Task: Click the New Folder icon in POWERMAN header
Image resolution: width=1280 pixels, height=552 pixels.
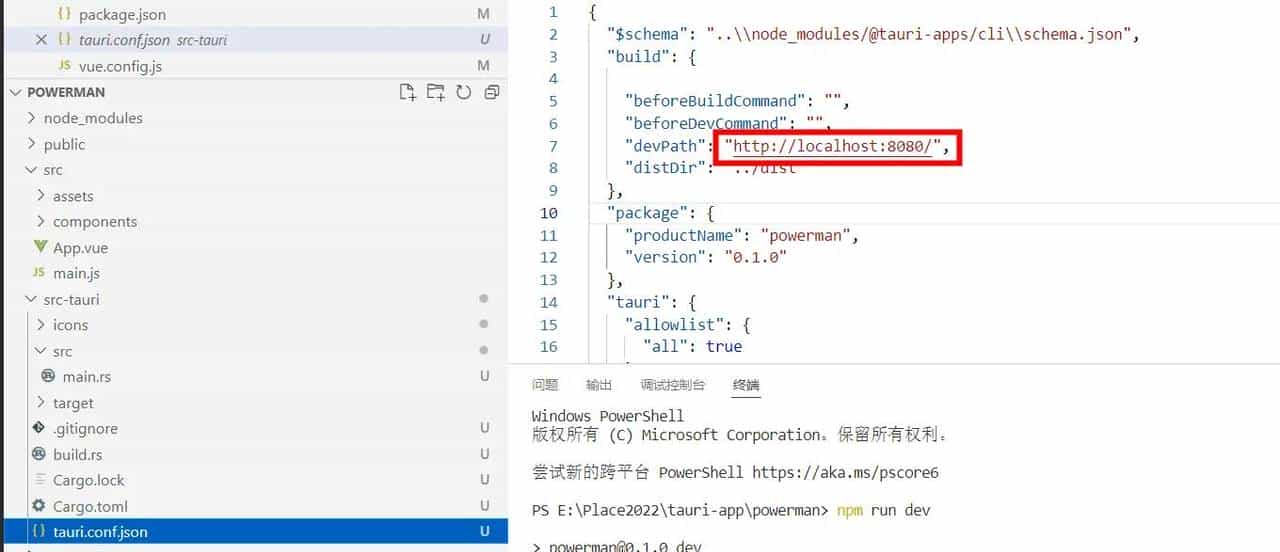Action: point(435,92)
